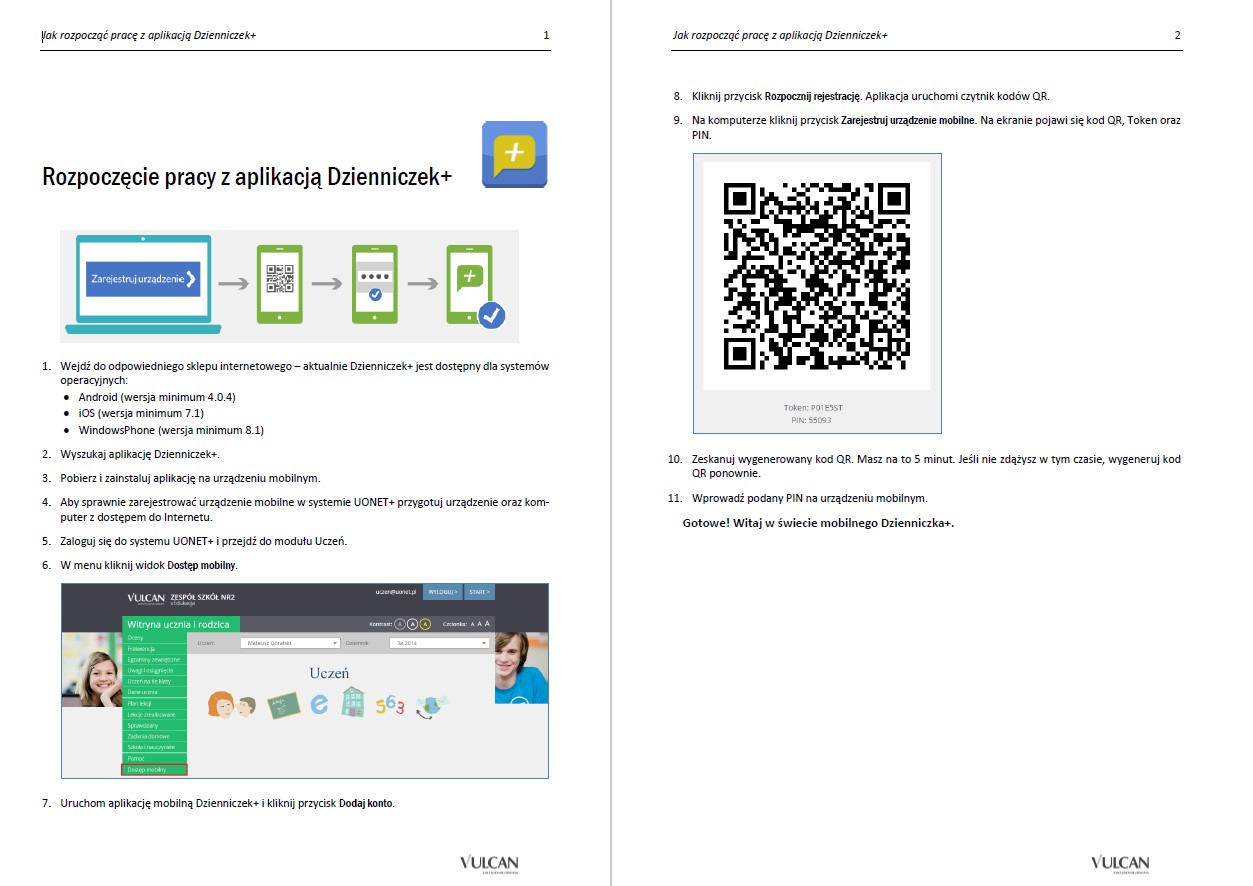Open Zadania domowe menu item
1253x886 pixels.
[154, 736]
